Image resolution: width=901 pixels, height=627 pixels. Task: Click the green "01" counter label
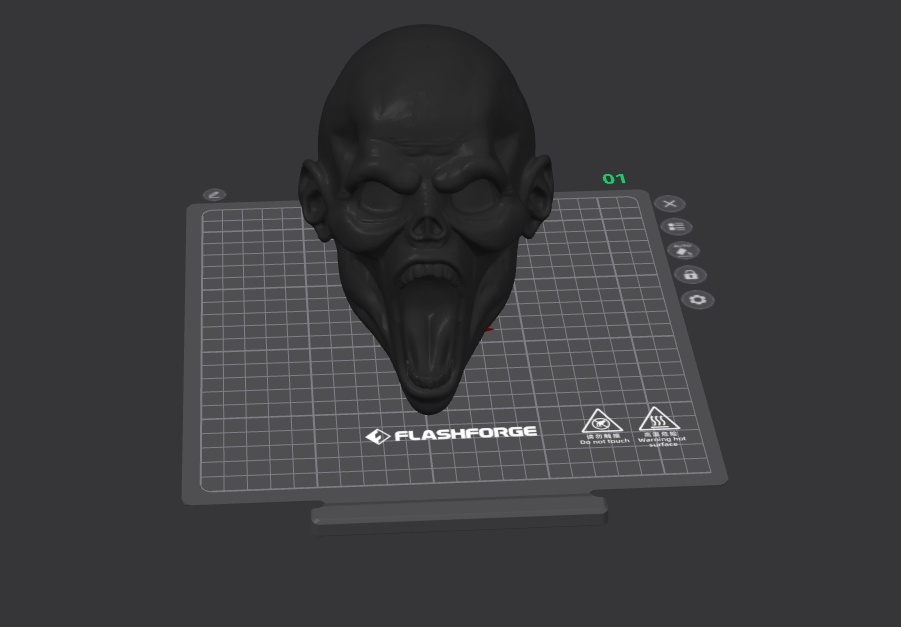click(x=614, y=178)
